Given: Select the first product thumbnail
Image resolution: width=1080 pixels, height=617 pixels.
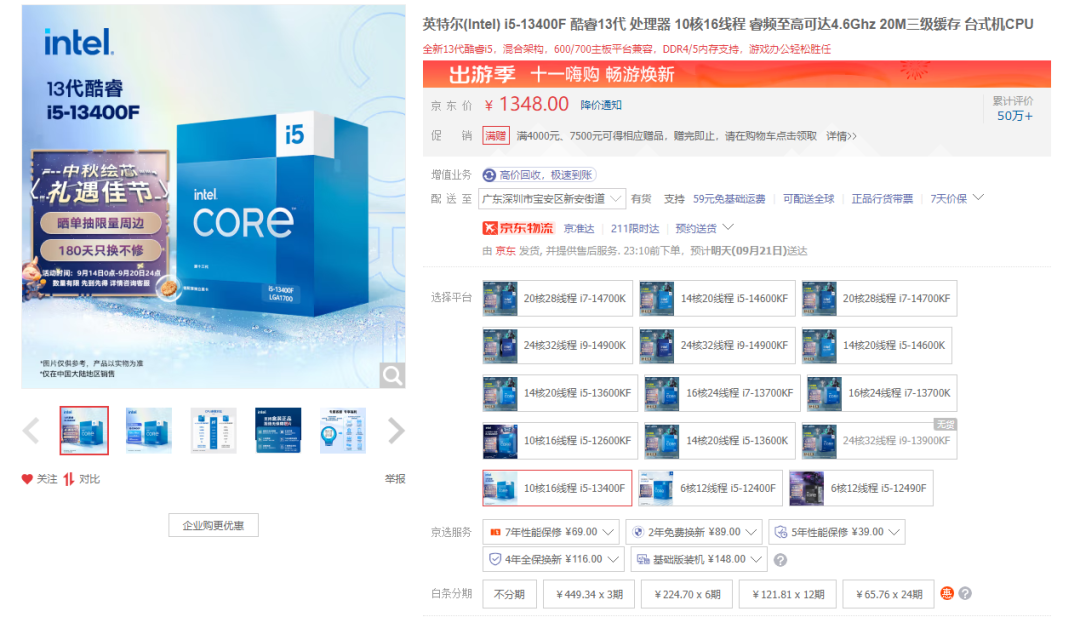Looking at the screenshot, I should pos(84,430).
